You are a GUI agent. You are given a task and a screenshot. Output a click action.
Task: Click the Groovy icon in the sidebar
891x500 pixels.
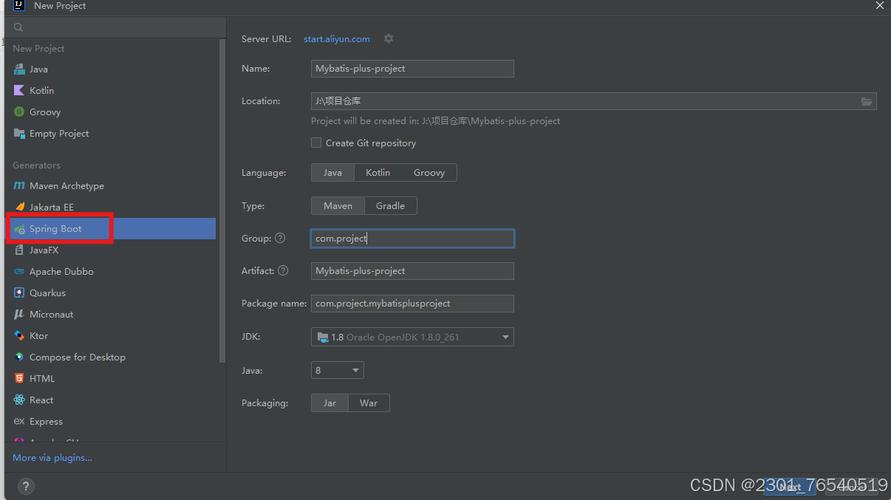tap(19, 112)
